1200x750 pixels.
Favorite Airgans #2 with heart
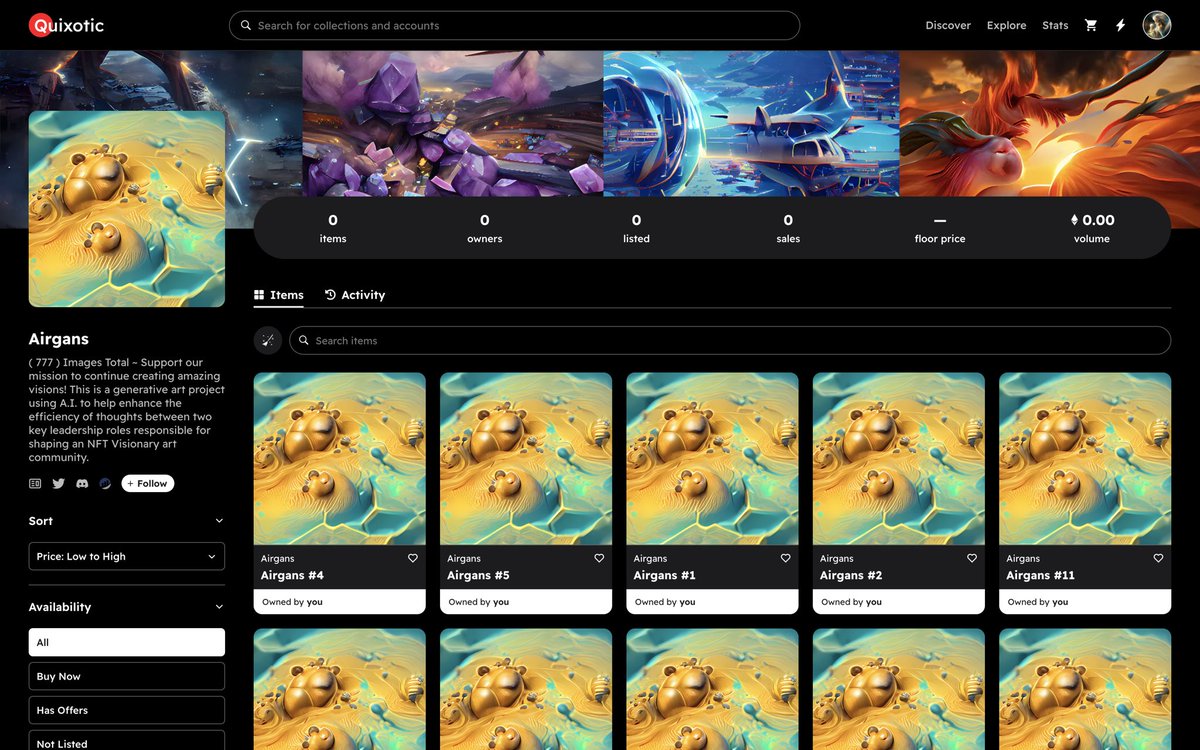point(972,558)
